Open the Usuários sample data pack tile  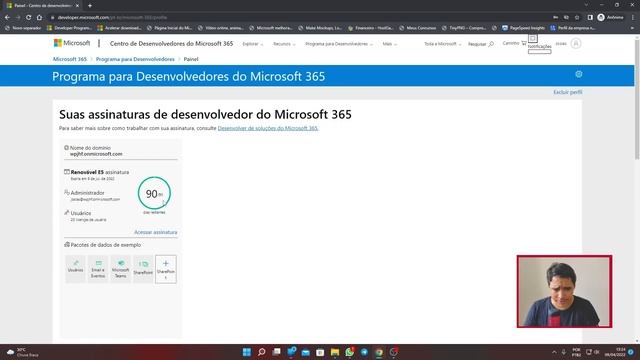76,269
